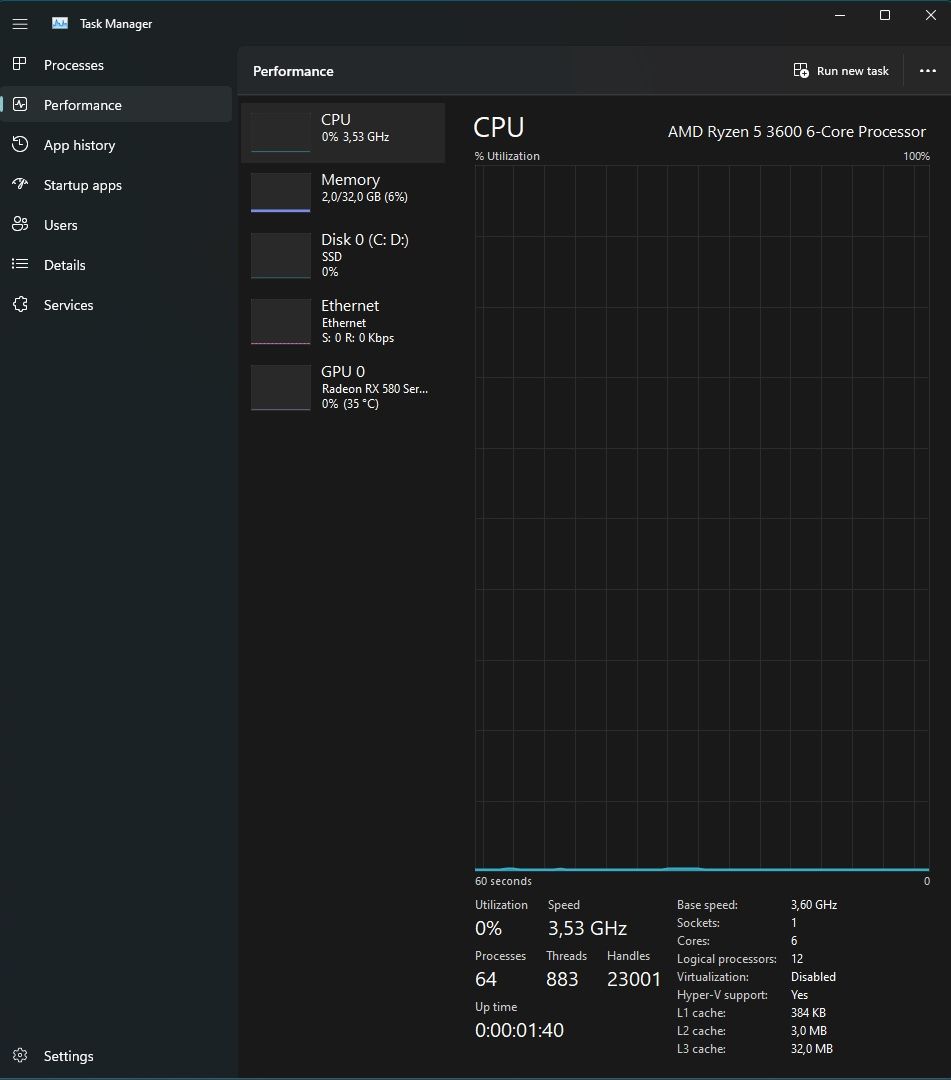951x1080 pixels.
Task: Click the Memory mini graph thumbnail
Action: click(280, 192)
